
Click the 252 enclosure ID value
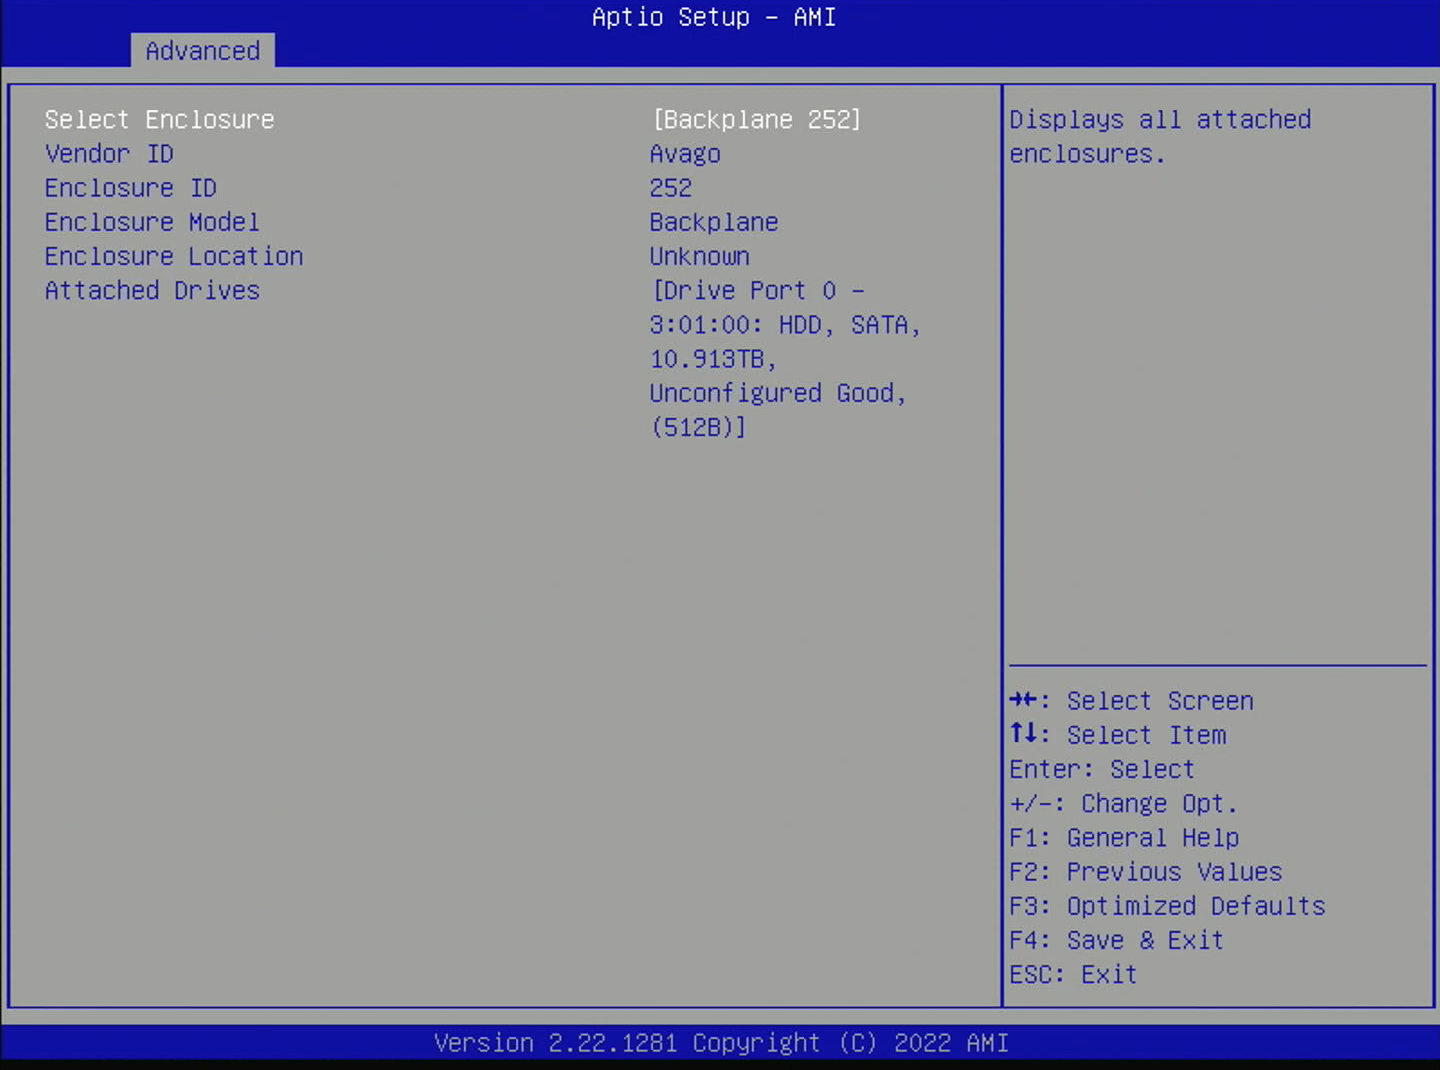coord(671,187)
